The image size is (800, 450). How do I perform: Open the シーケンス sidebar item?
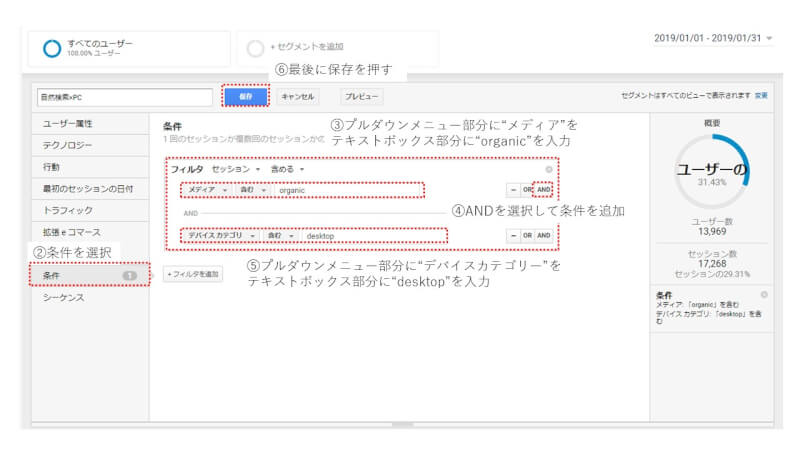(x=90, y=297)
